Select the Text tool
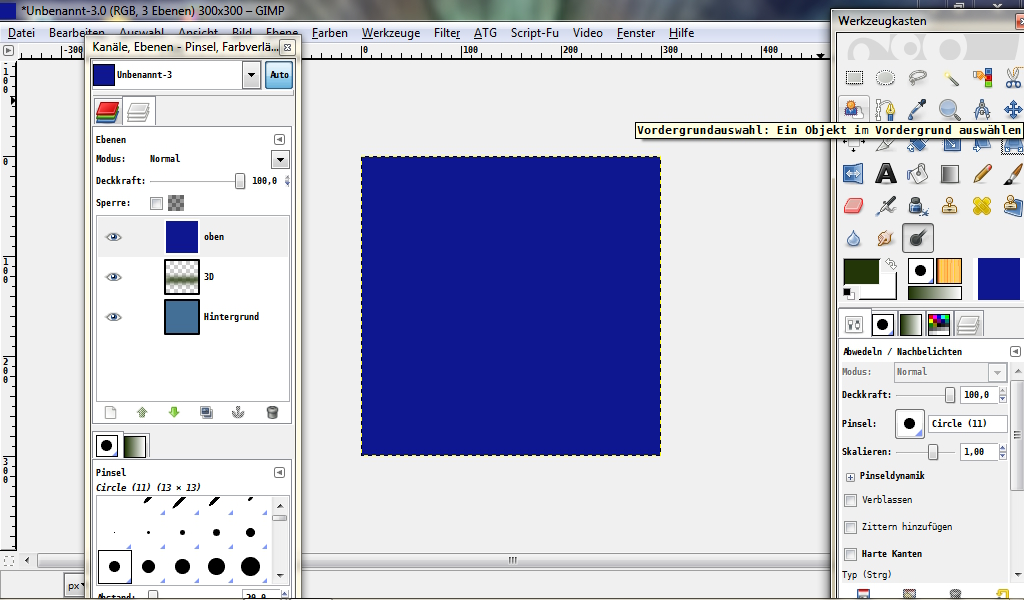This screenshot has height=600, width=1024. click(x=886, y=174)
